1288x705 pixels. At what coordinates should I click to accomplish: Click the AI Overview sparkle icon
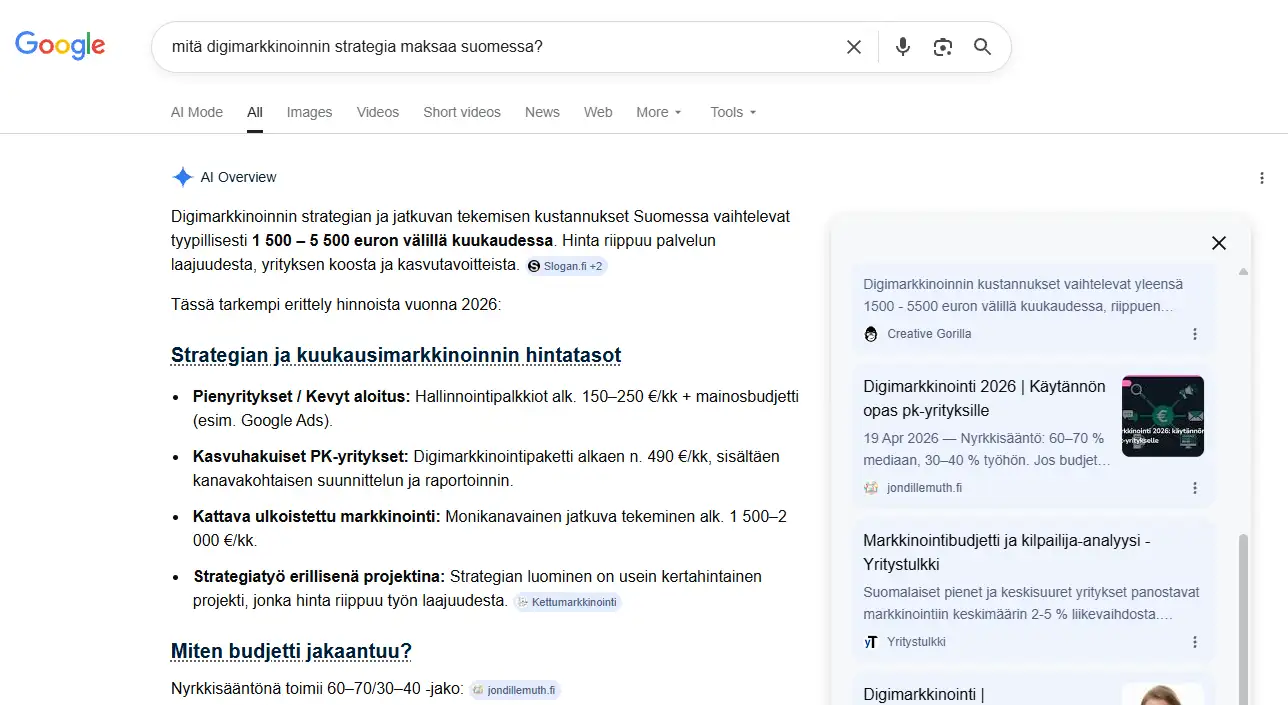point(182,177)
